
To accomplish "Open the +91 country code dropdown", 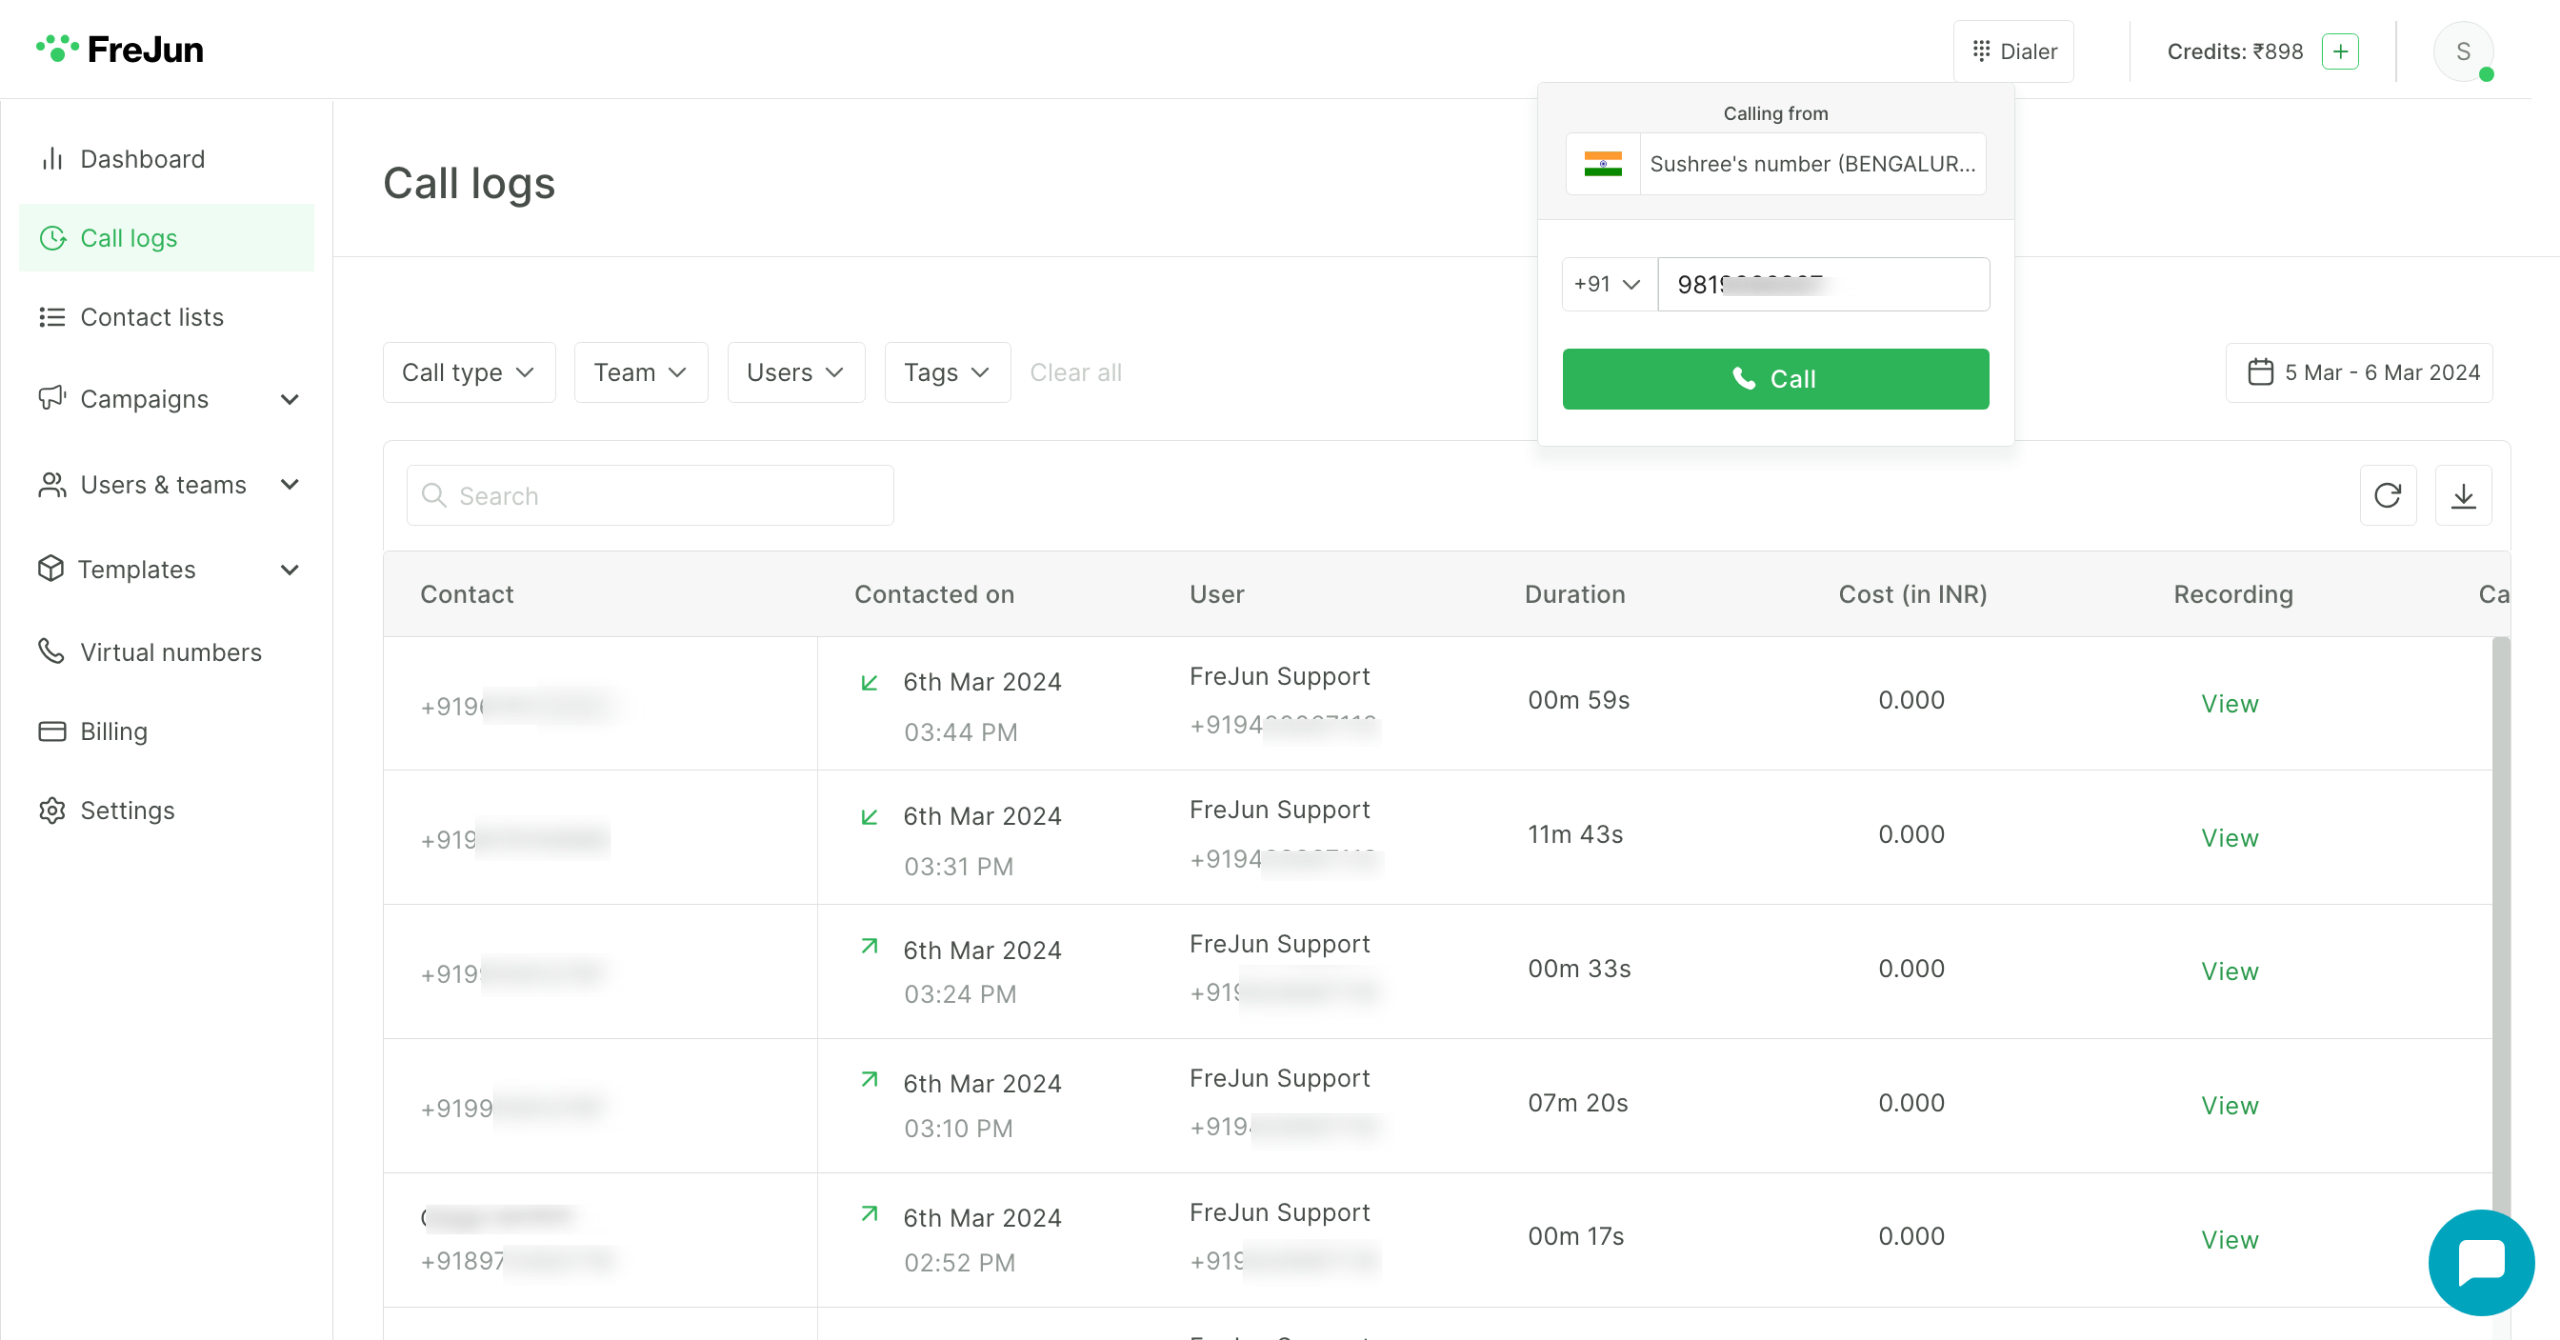I will click(x=1607, y=284).
